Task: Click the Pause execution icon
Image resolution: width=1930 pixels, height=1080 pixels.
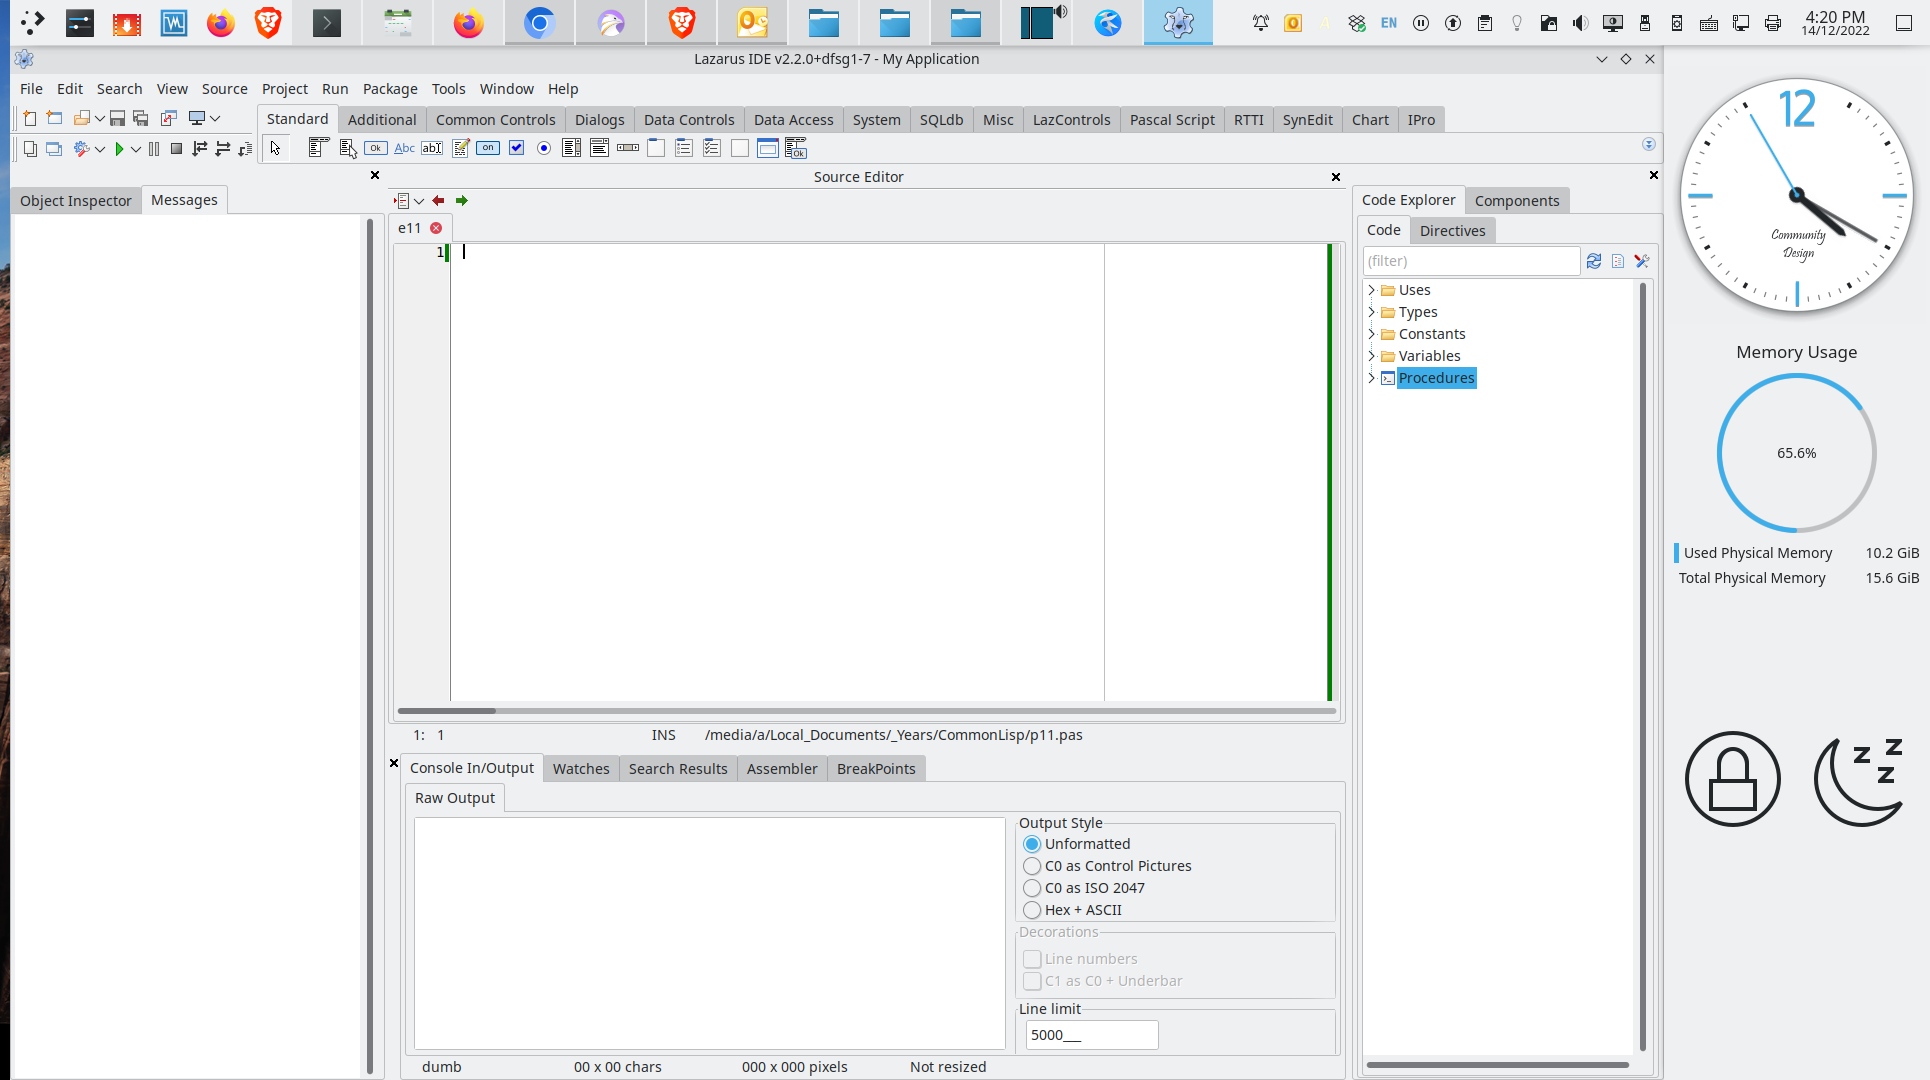Action: pos(154,149)
